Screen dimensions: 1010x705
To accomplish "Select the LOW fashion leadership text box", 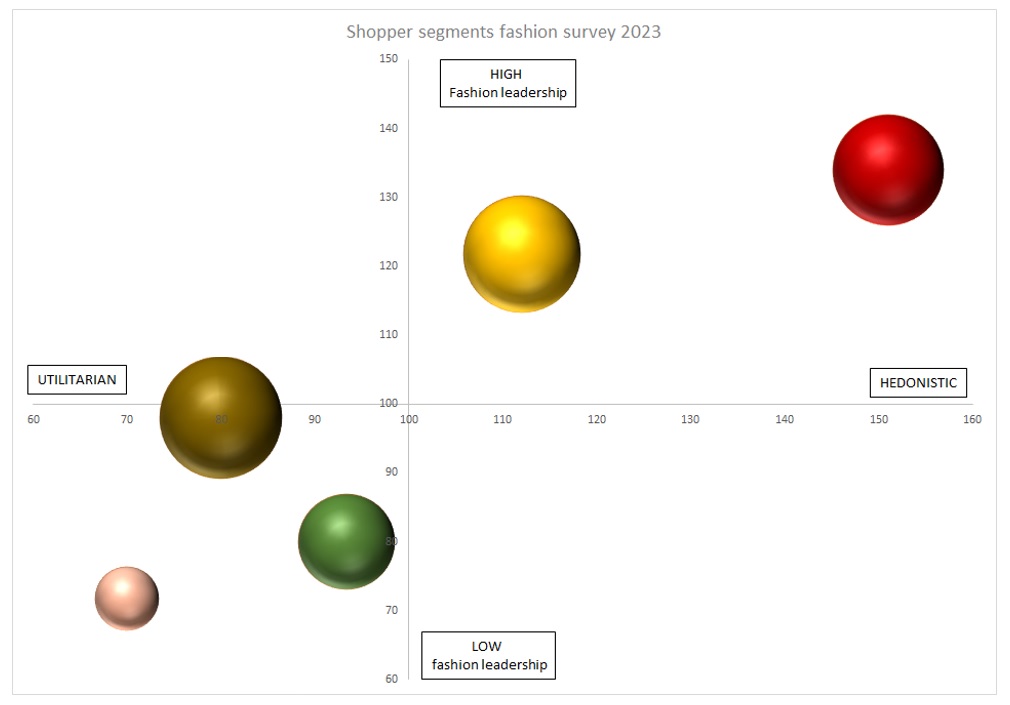I will pyautogui.click(x=488, y=655).
